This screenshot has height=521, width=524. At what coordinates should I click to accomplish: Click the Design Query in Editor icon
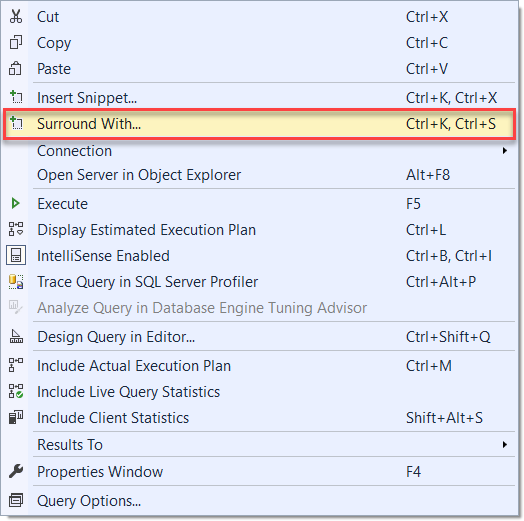pos(16,336)
